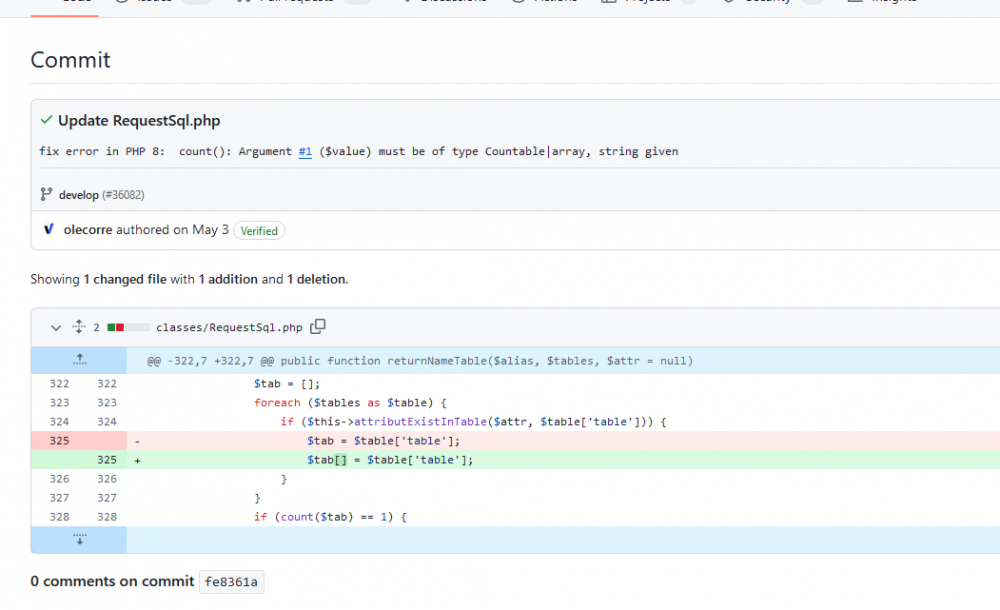Viewport: 1000px width, 610px height.
Task: Copy the classes/RequestSql.php file path
Action: [x=318, y=327]
